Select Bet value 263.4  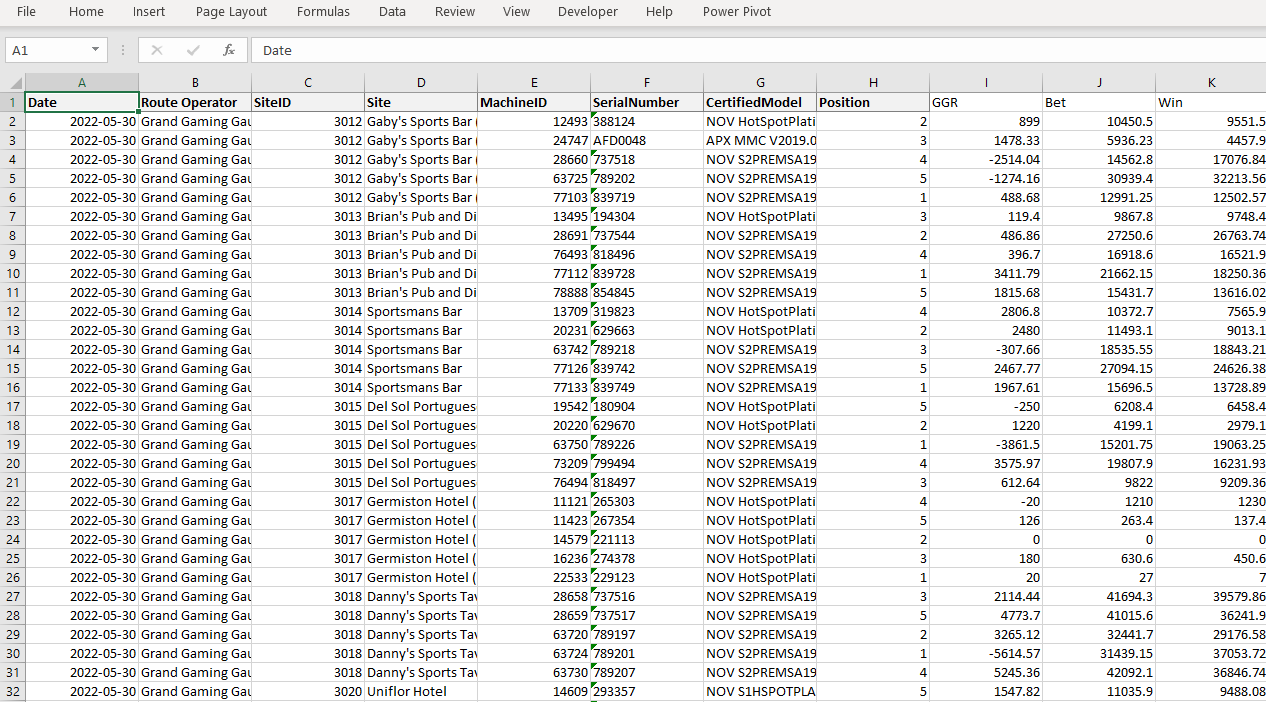click(1099, 520)
